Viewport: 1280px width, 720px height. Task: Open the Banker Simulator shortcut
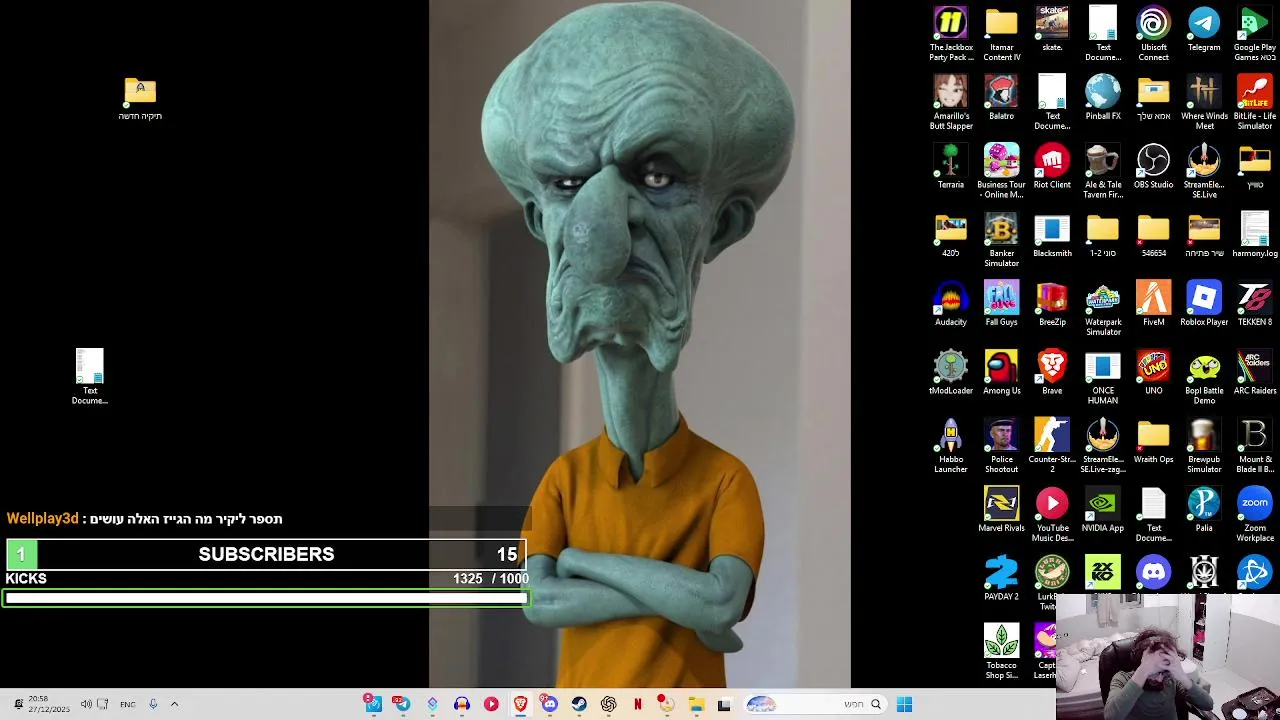point(1001,240)
